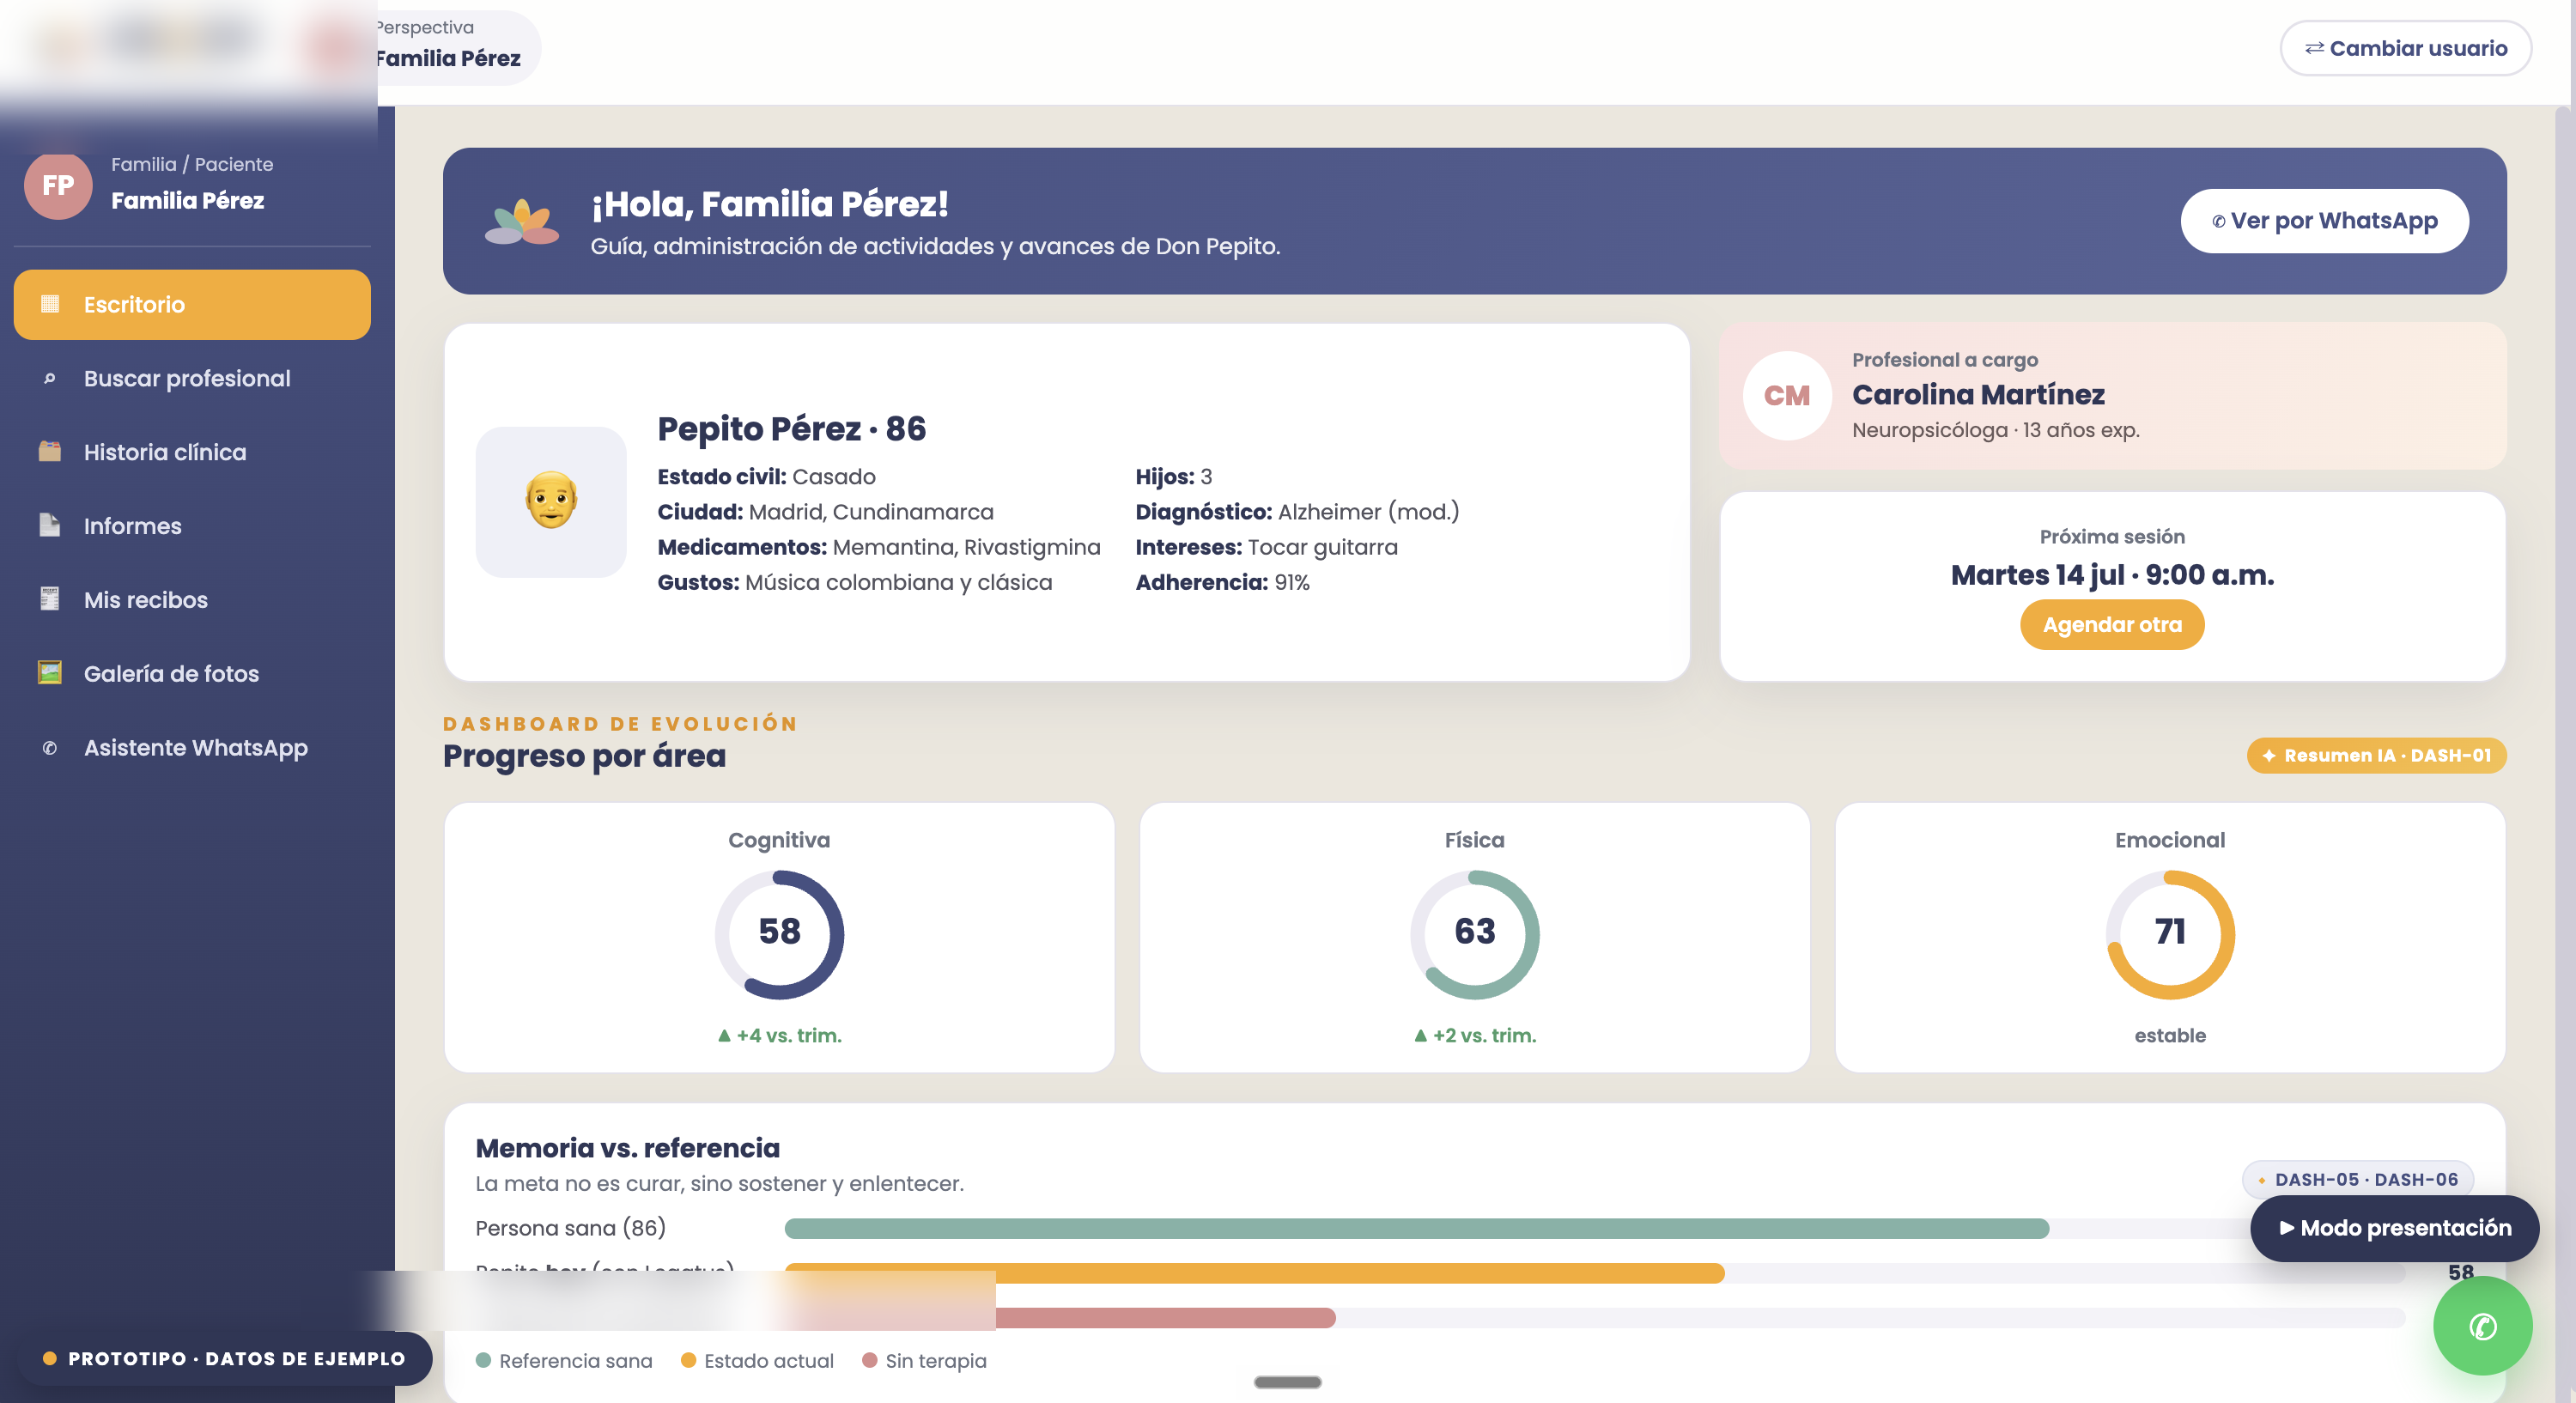Click the "+2 vs. trim." indicator
Image resolution: width=2576 pixels, height=1403 pixels.
pyautogui.click(x=1474, y=1036)
